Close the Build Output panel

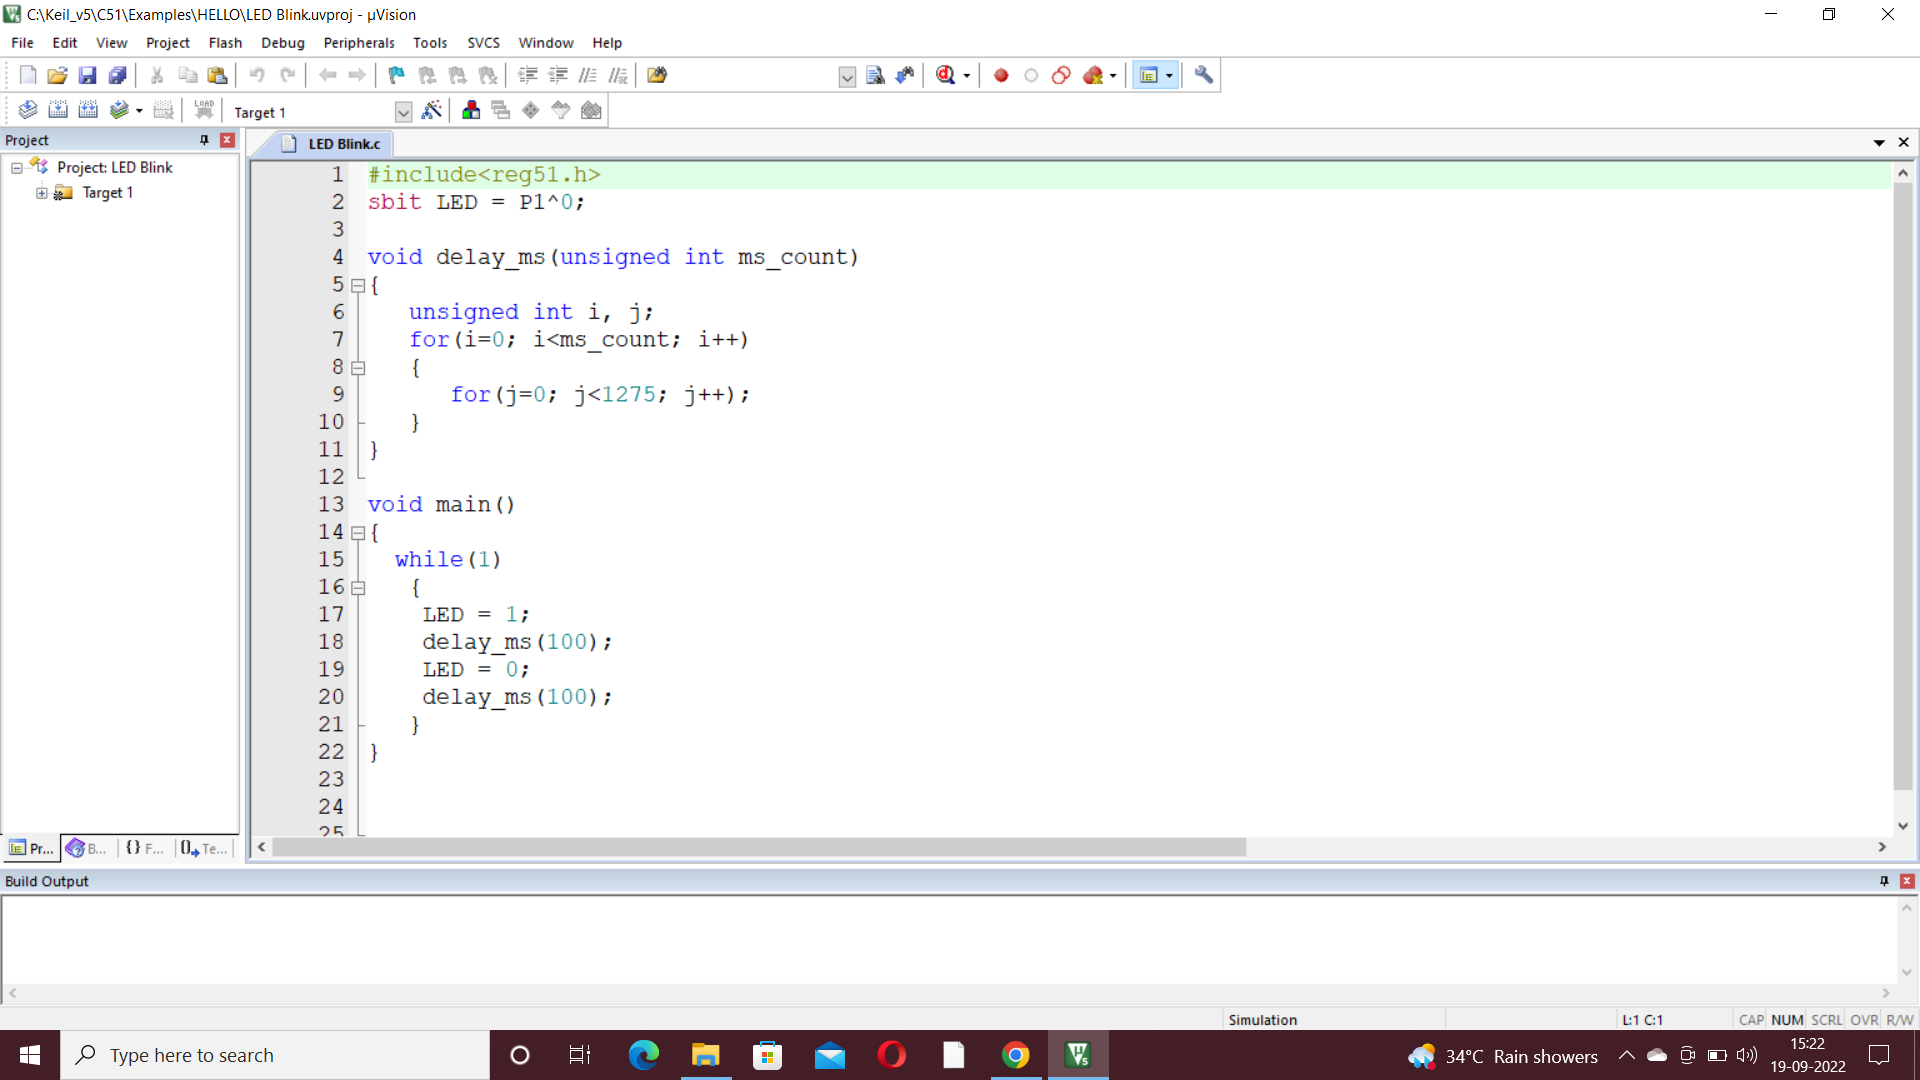click(x=1907, y=881)
